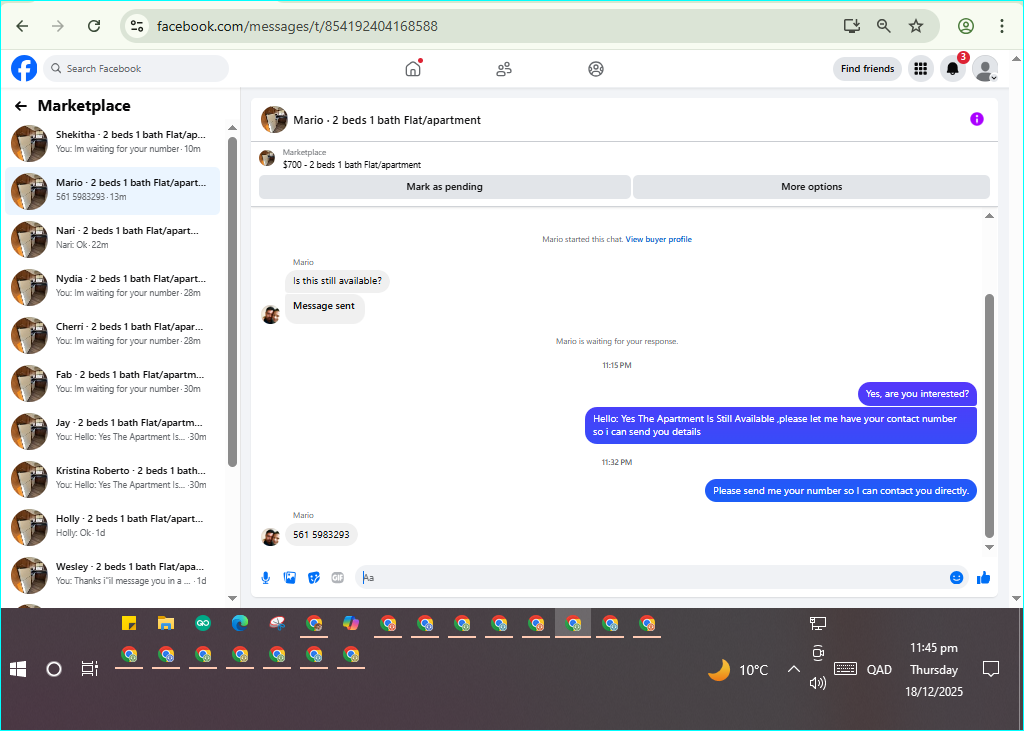Click the sticker picker icon

pyautogui.click(x=313, y=577)
